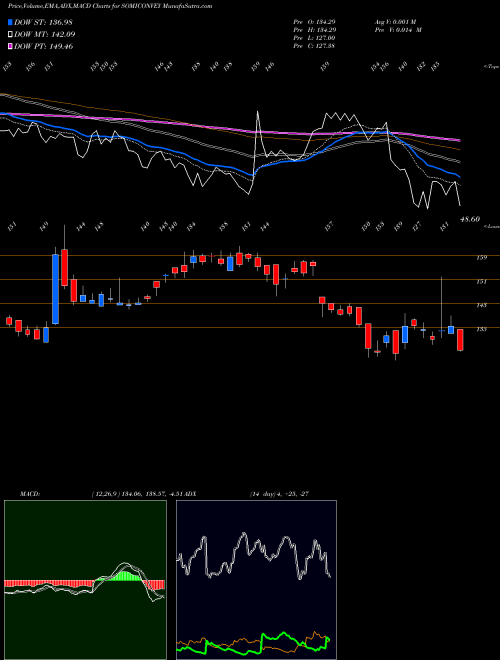Click the 48.60 value beside EMA chart

tap(470, 219)
